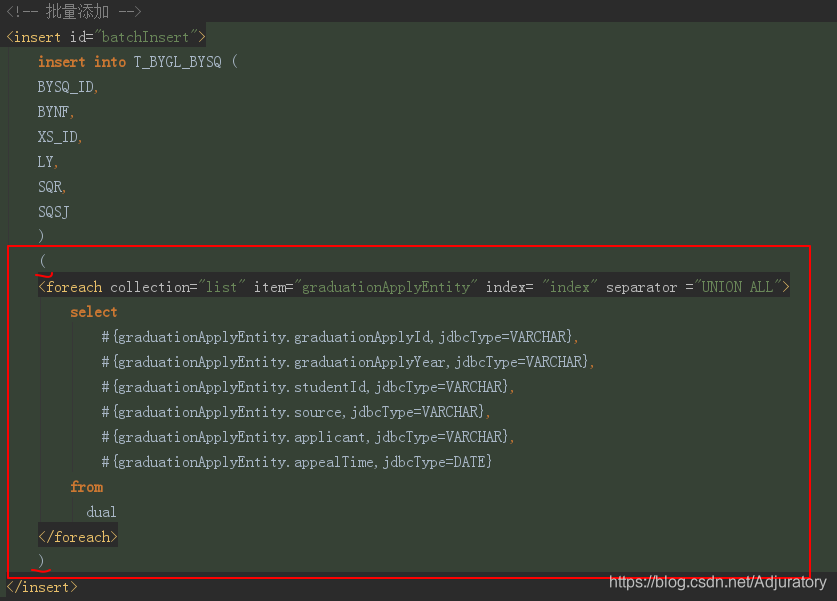837x601 pixels.
Task: Click the item="graduationApplyEntity" attribute
Action: [365, 287]
